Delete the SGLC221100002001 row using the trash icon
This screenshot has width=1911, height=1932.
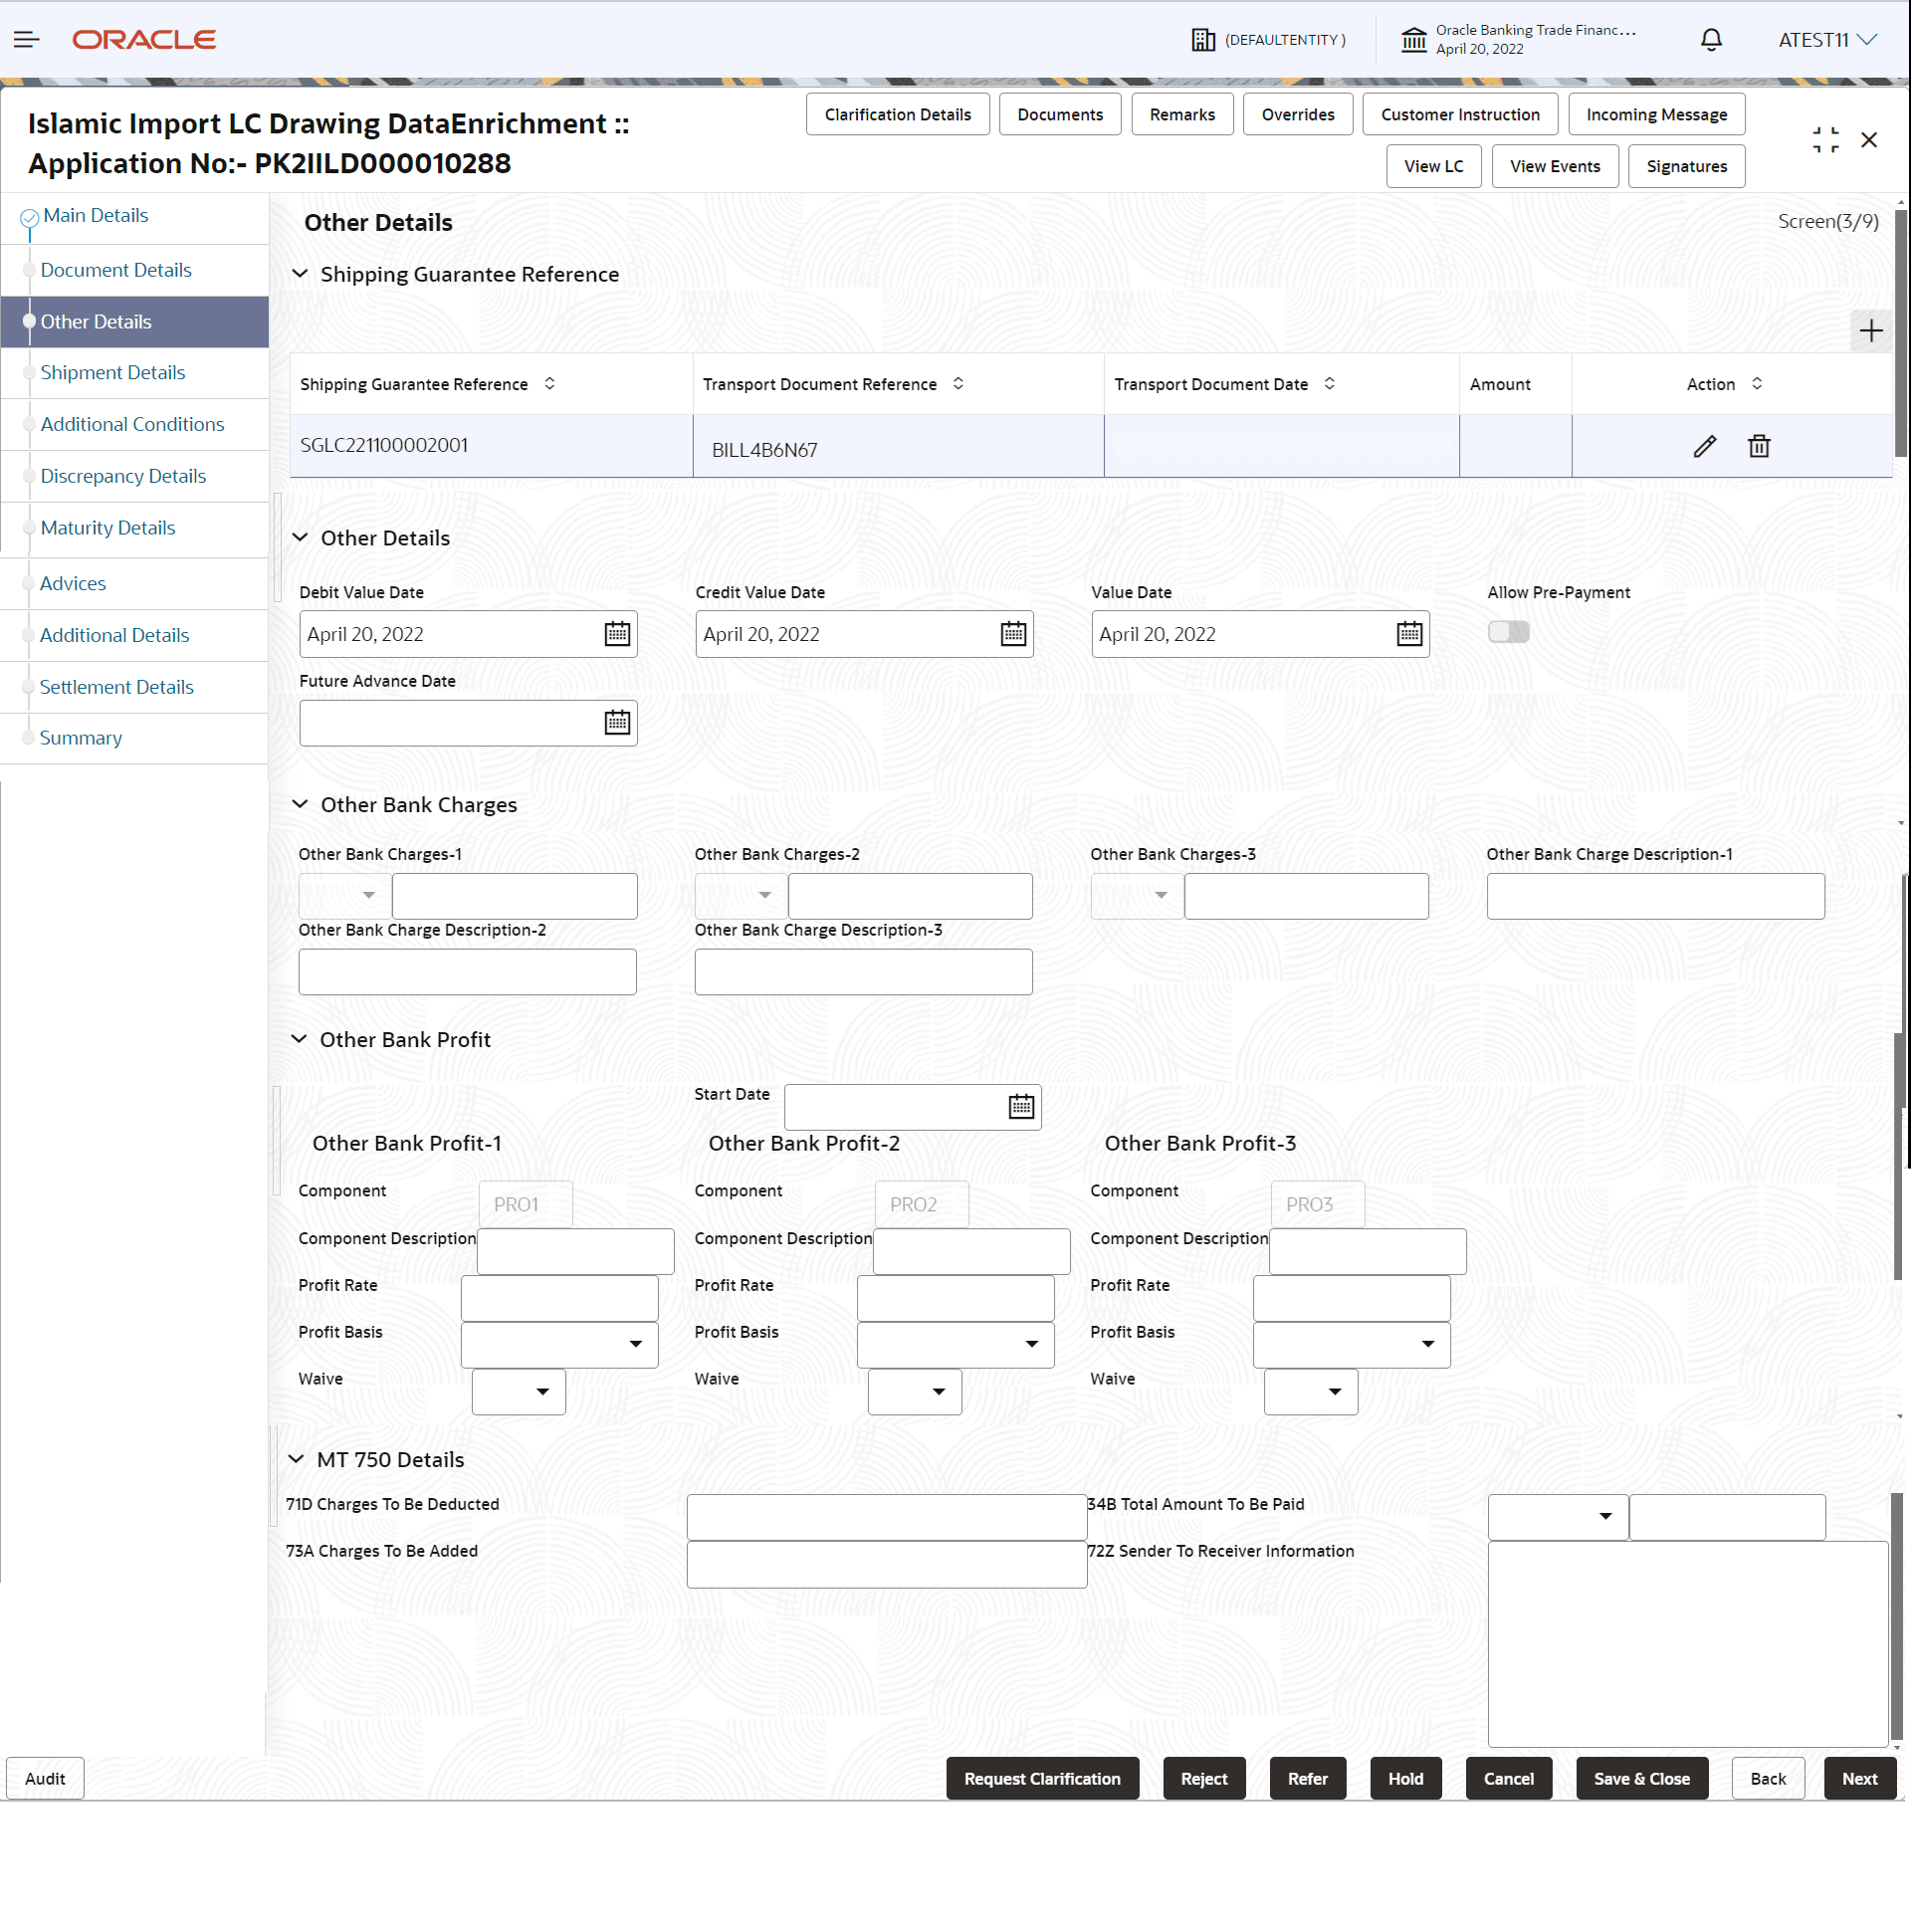coord(1758,446)
